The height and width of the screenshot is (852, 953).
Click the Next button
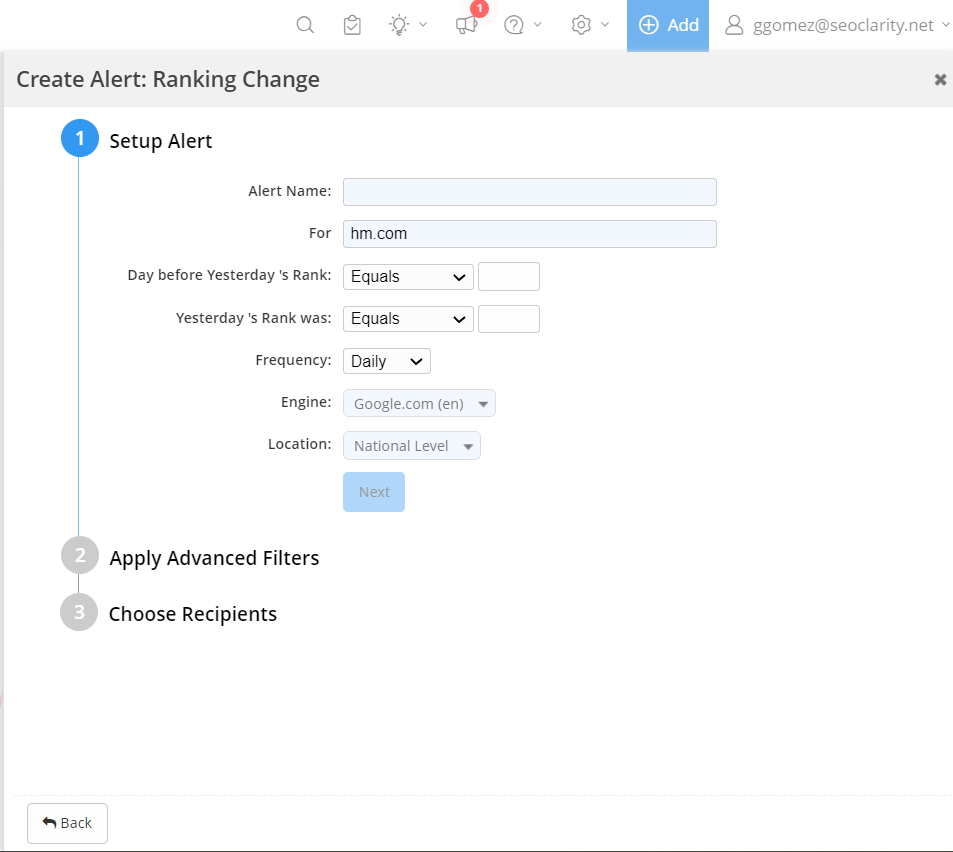[x=374, y=492]
